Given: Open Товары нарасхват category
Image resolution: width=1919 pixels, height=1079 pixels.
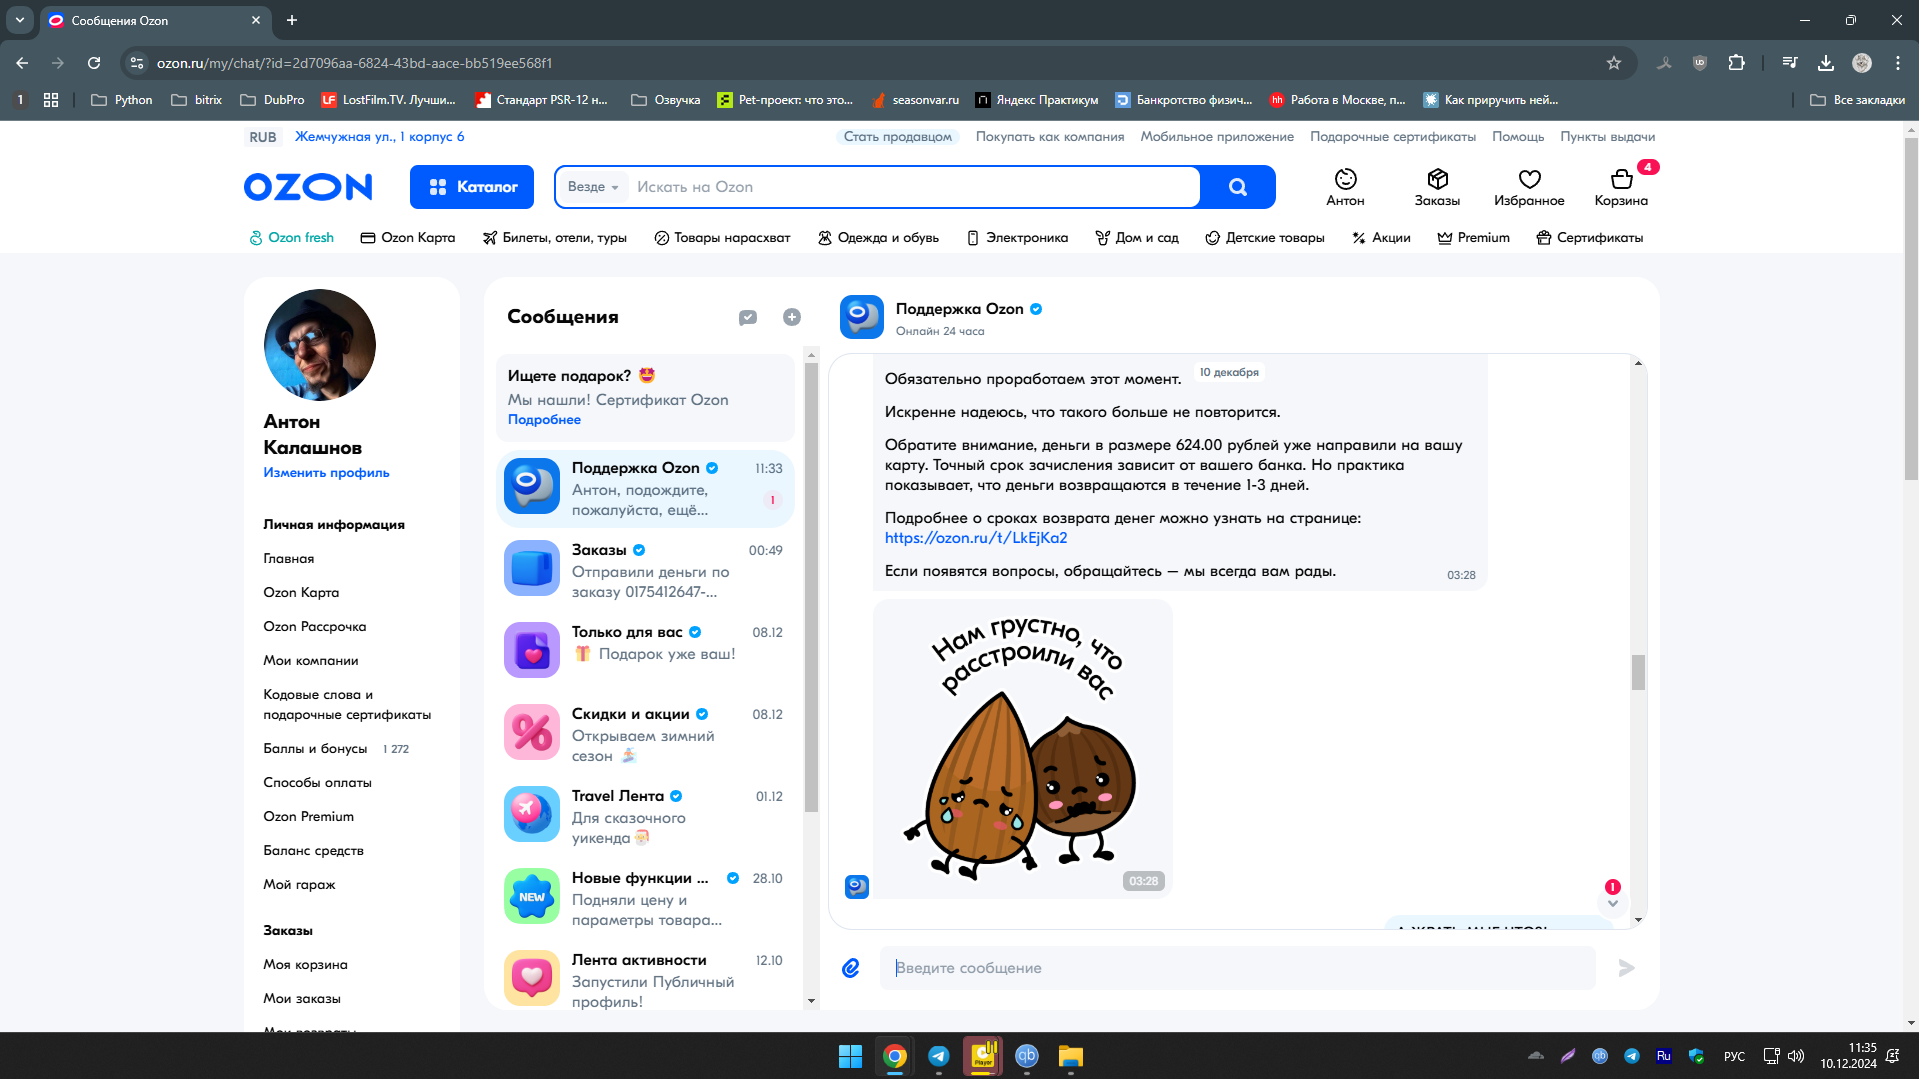Looking at the screenshot, I should pyautogui.click(x=722, y=238).
